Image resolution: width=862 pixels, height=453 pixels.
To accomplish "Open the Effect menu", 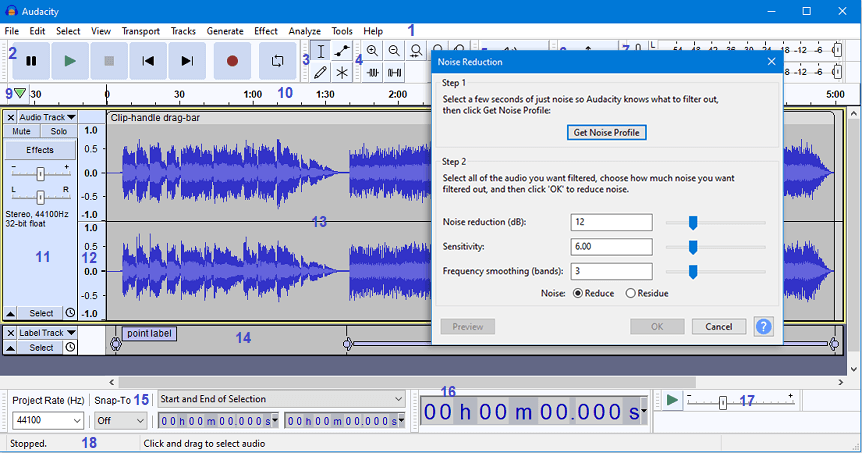I will click(x=266, y=31).
